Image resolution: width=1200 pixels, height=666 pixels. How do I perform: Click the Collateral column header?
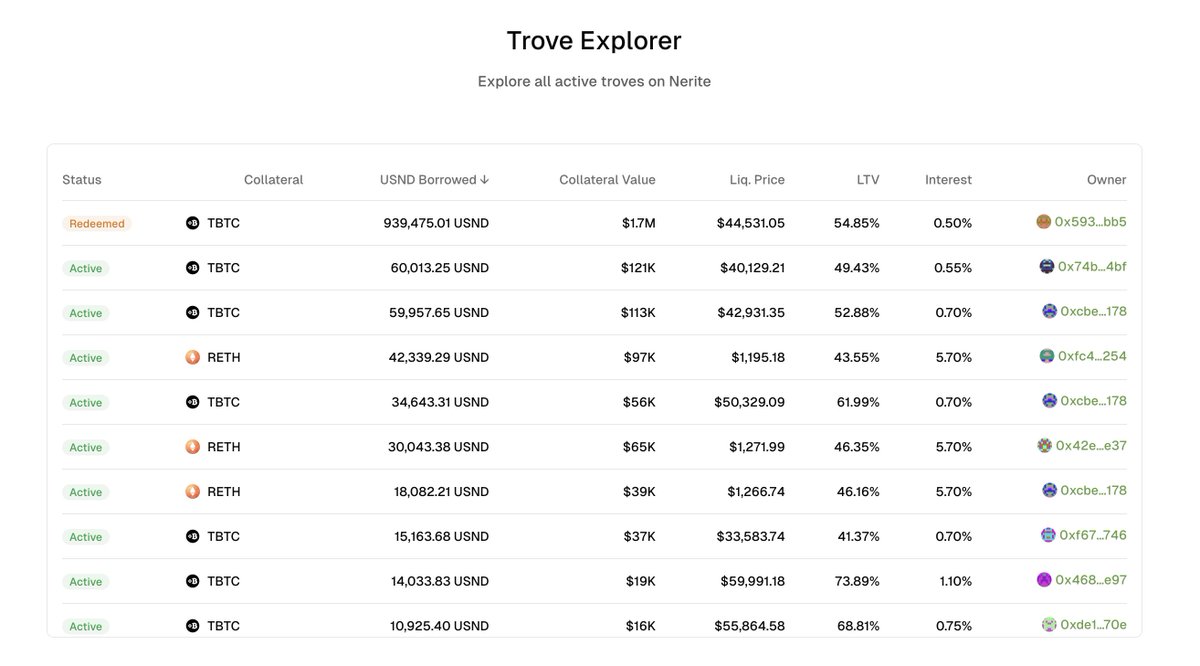click(x=273, y=180)
